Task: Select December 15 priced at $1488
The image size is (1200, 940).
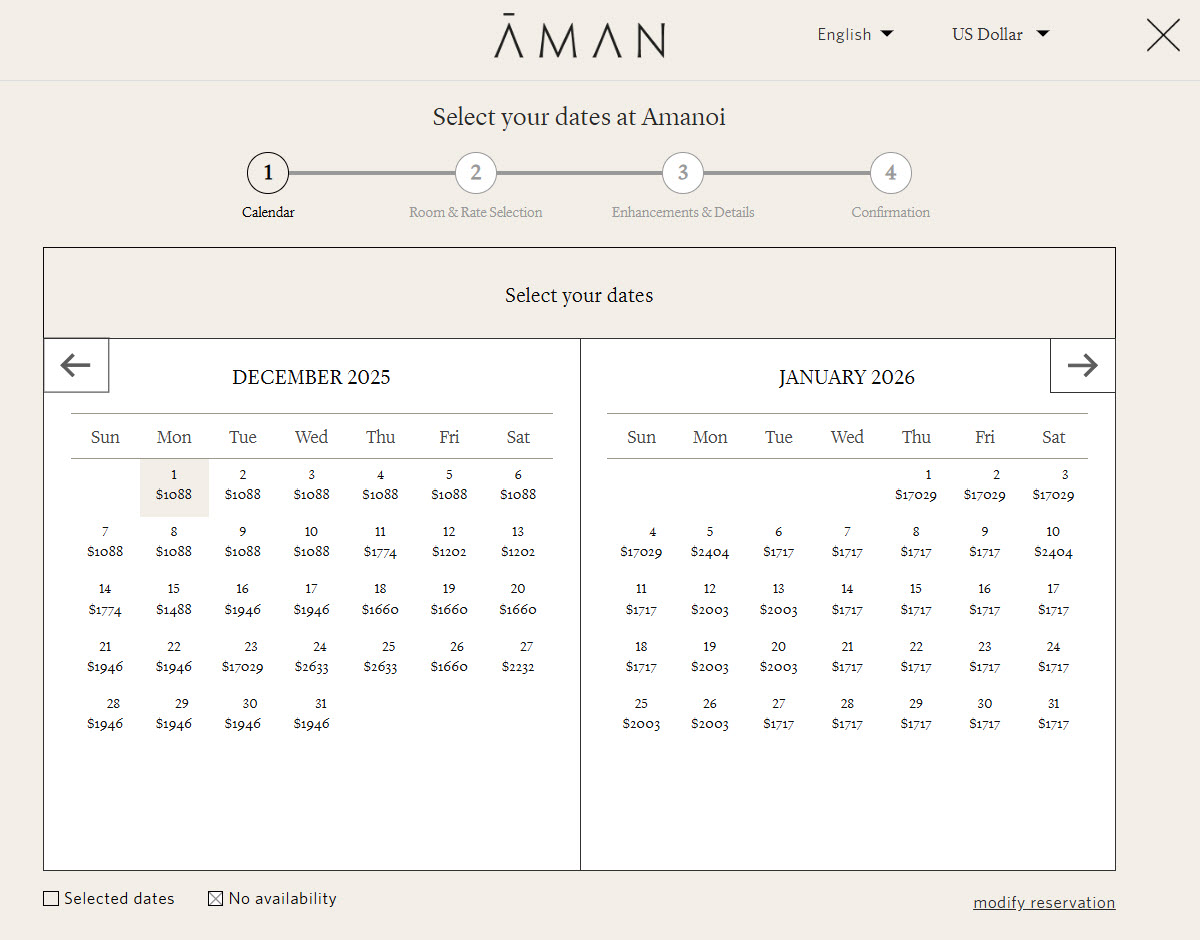Action: (174, 600)
